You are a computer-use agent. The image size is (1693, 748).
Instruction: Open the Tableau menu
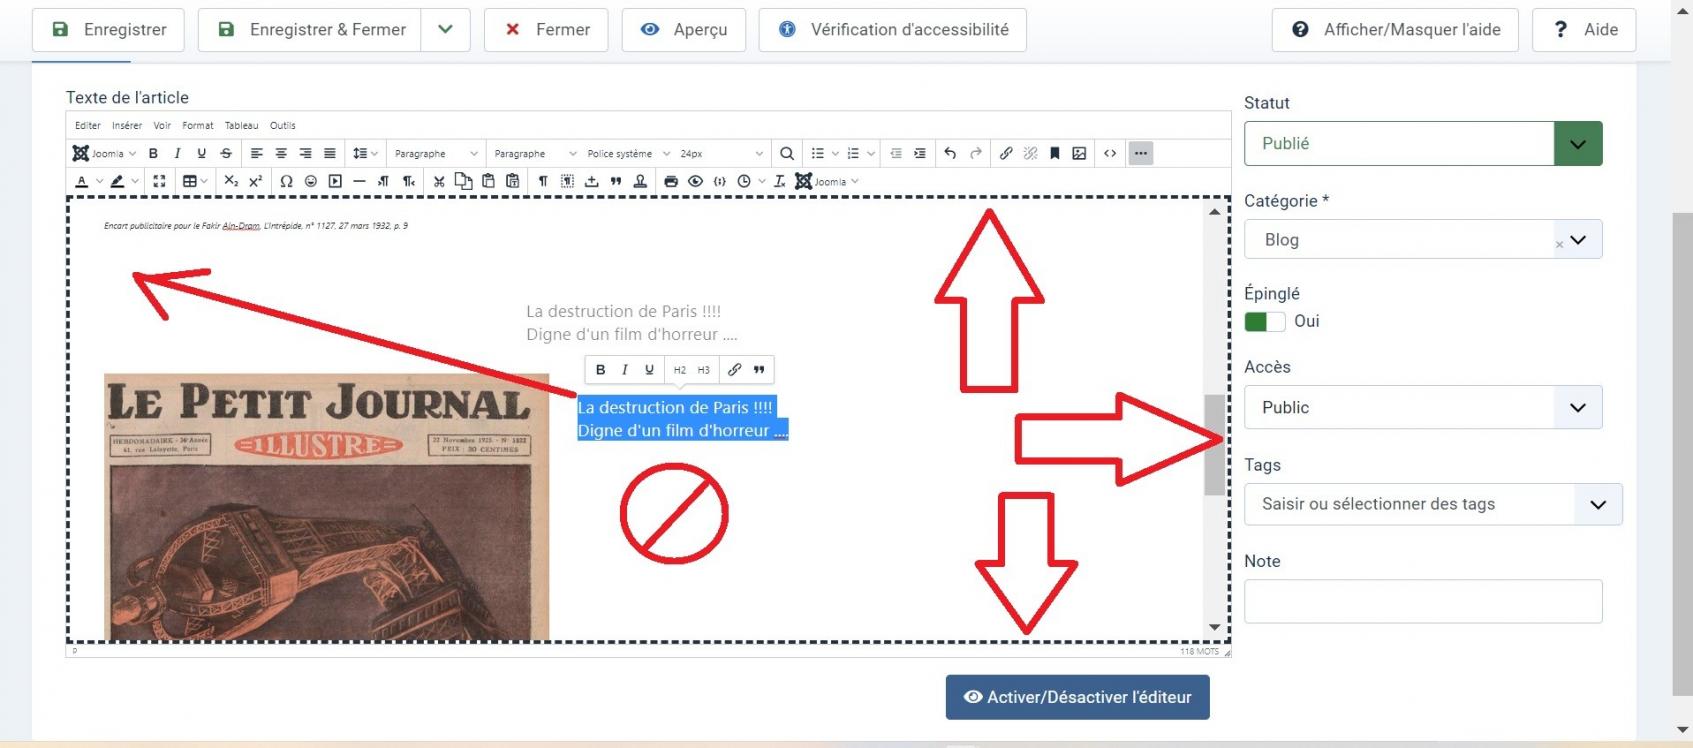point(241,125)
